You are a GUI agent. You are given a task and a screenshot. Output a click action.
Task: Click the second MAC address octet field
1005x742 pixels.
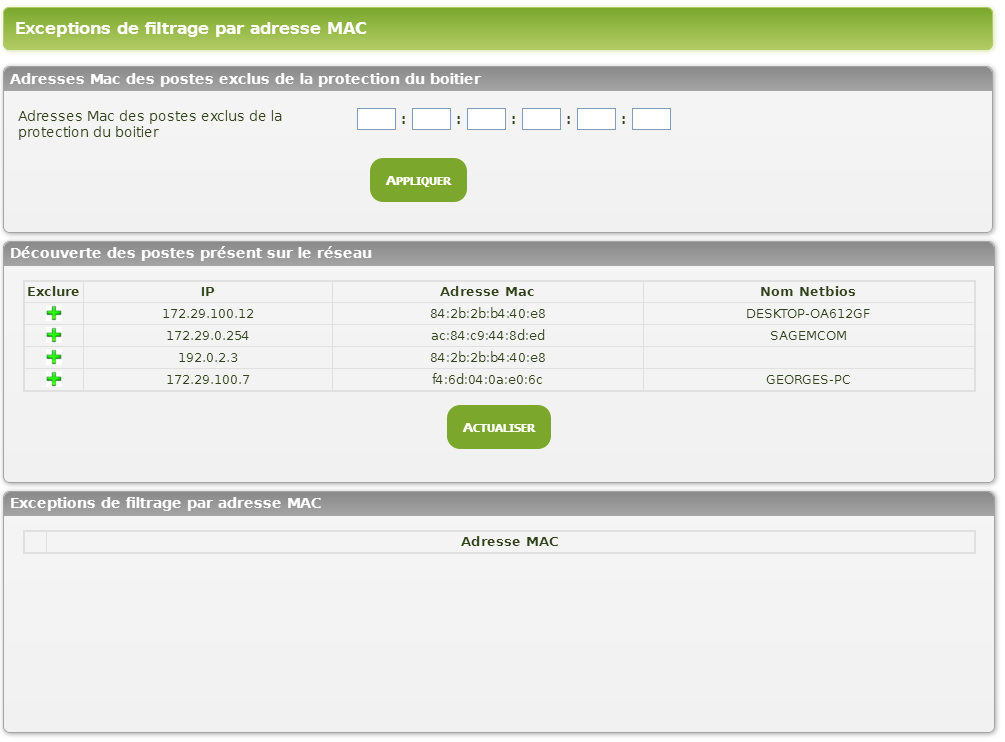pos(431,119)
